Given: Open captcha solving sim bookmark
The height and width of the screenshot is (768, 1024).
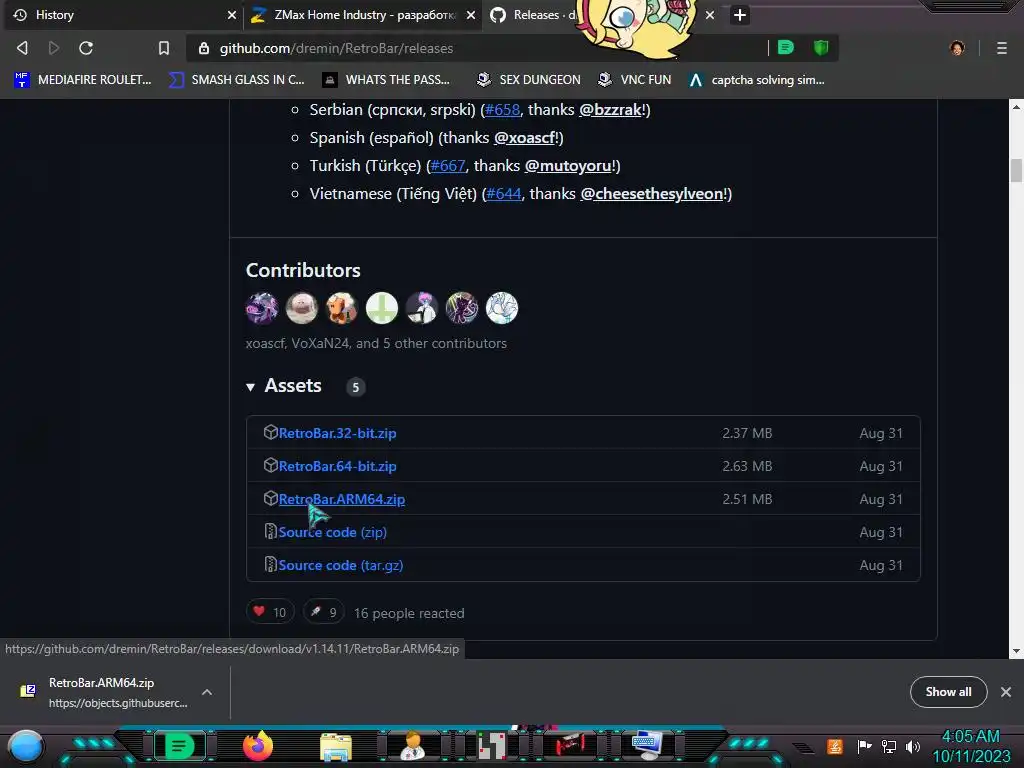Looking at the screenshot, I should click(757, 80).
